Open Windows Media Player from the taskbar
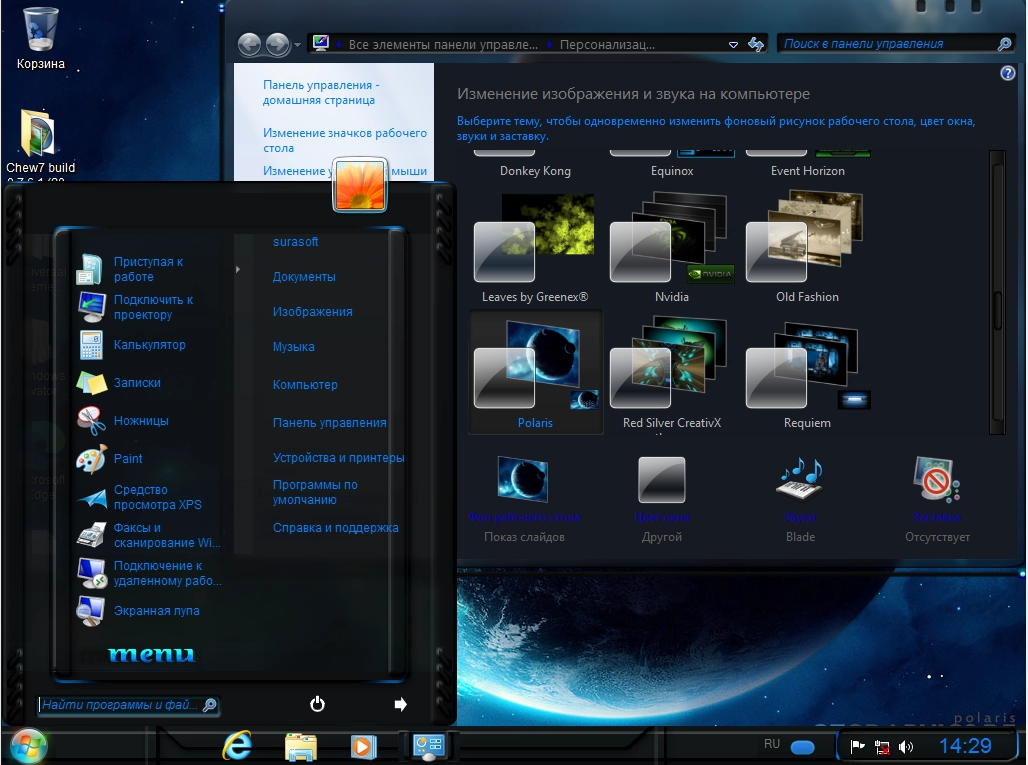This screenshot has width=1028, height=765. point(363,746)
